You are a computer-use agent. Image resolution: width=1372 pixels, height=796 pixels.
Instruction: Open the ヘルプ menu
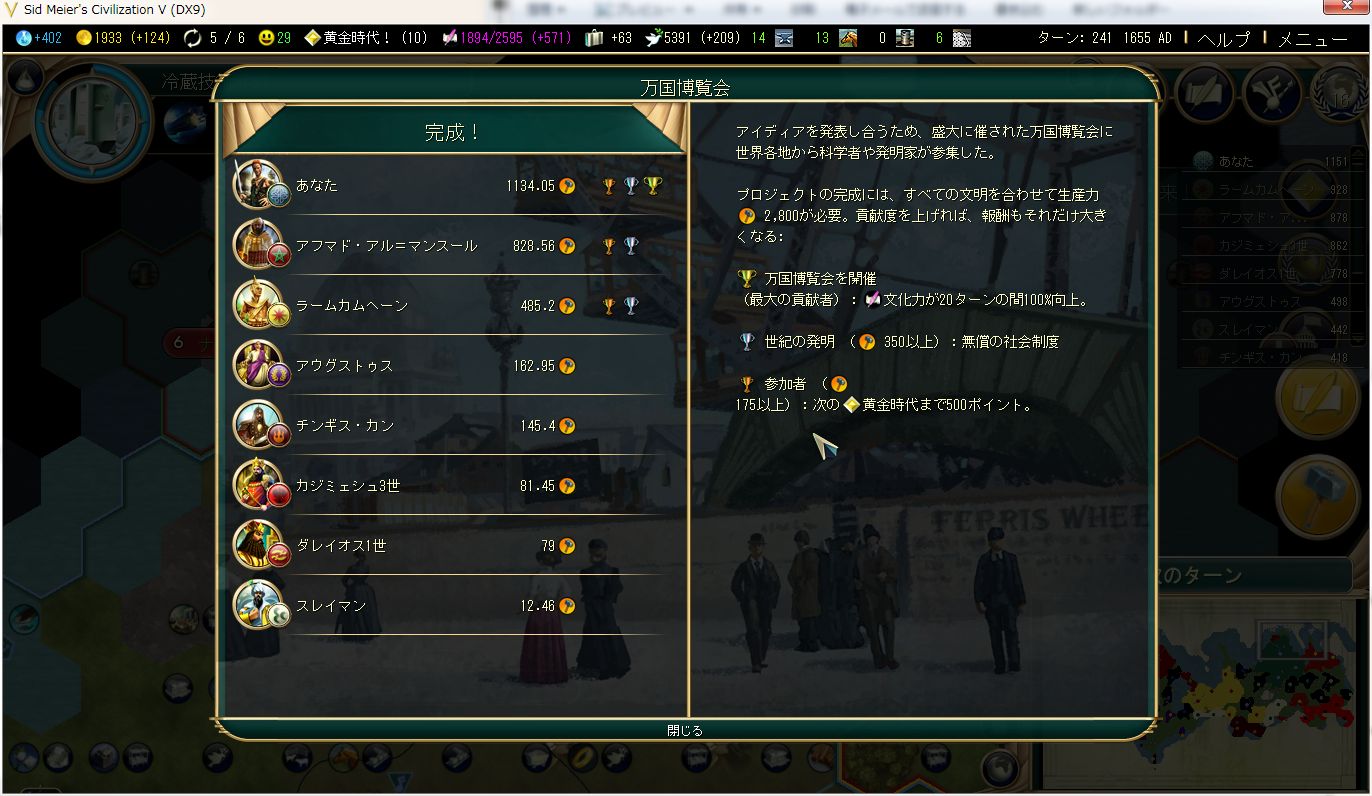1224,39
